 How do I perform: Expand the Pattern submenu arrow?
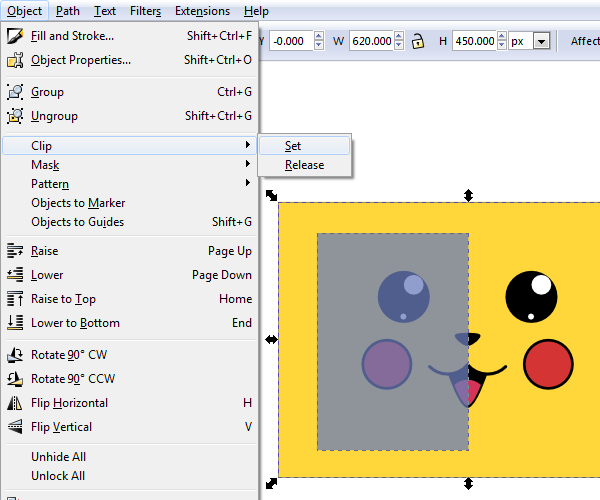248,183
